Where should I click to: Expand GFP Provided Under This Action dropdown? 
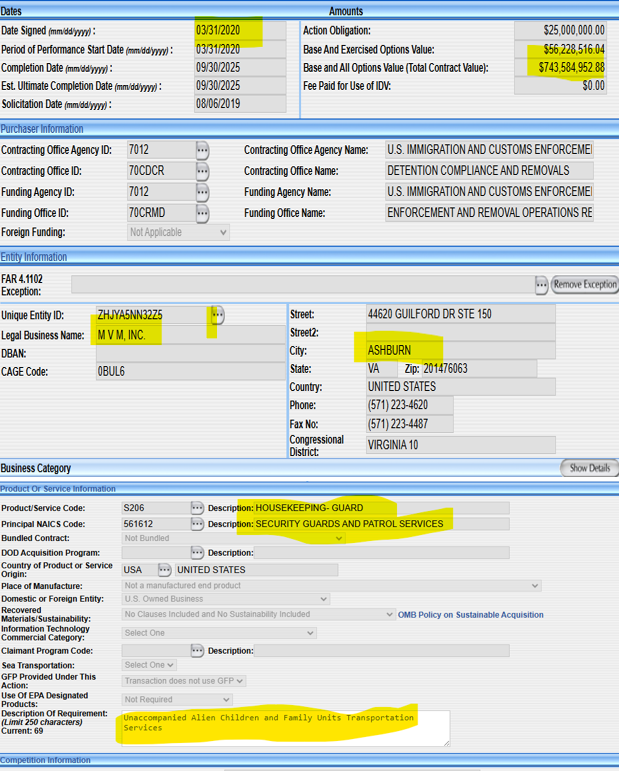184,681
